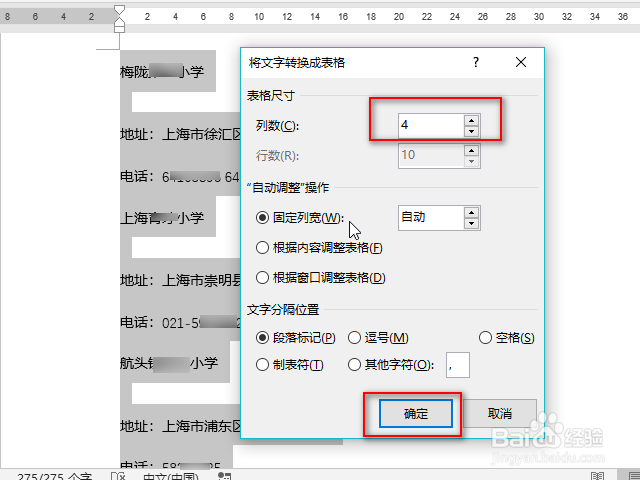Increase column count with up arrow
Image resolution: width=640 pixels, height=480 pixels.
point(471,120)
